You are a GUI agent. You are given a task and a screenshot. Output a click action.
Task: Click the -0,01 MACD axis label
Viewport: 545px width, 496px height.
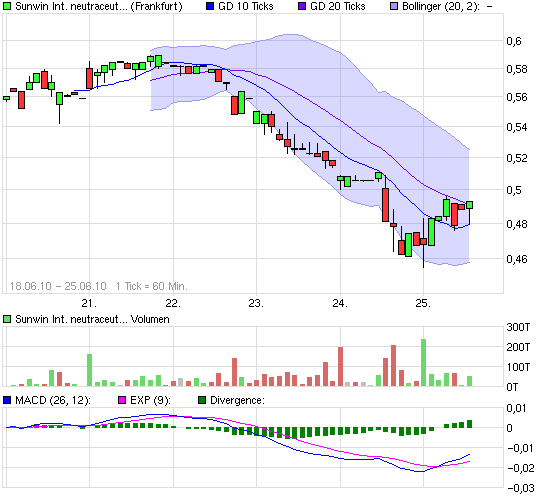click(x=521, y=448)
